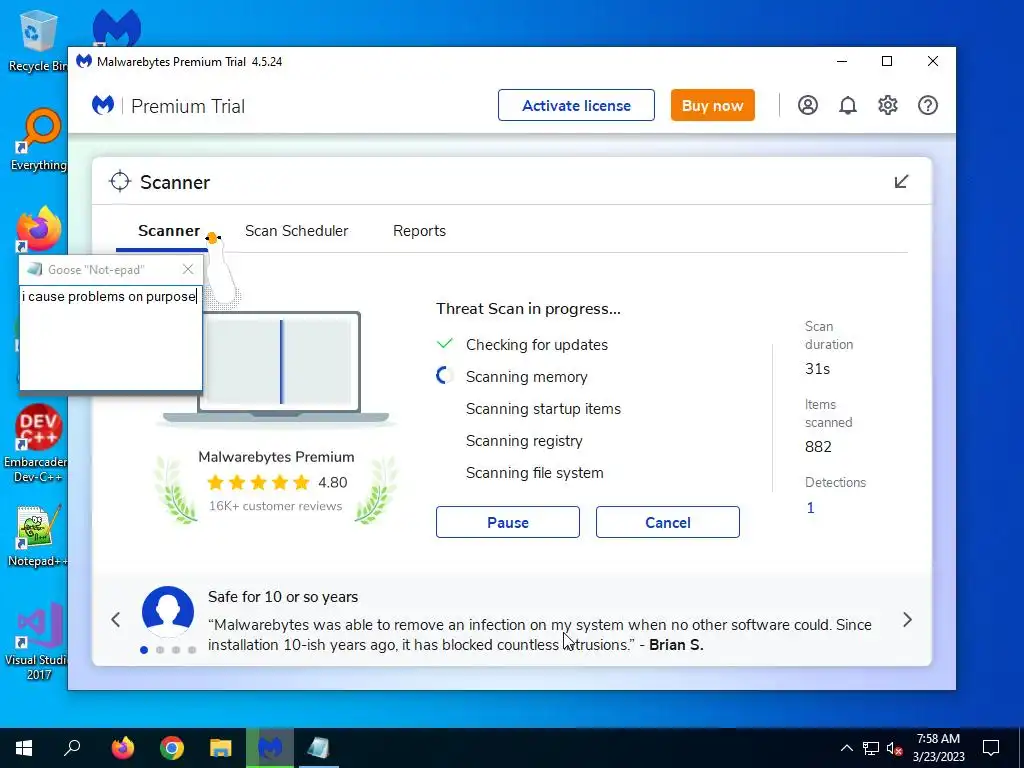Show the next customer review
This screenshot has width=1024, height=768.
click(x=907, y=620)
